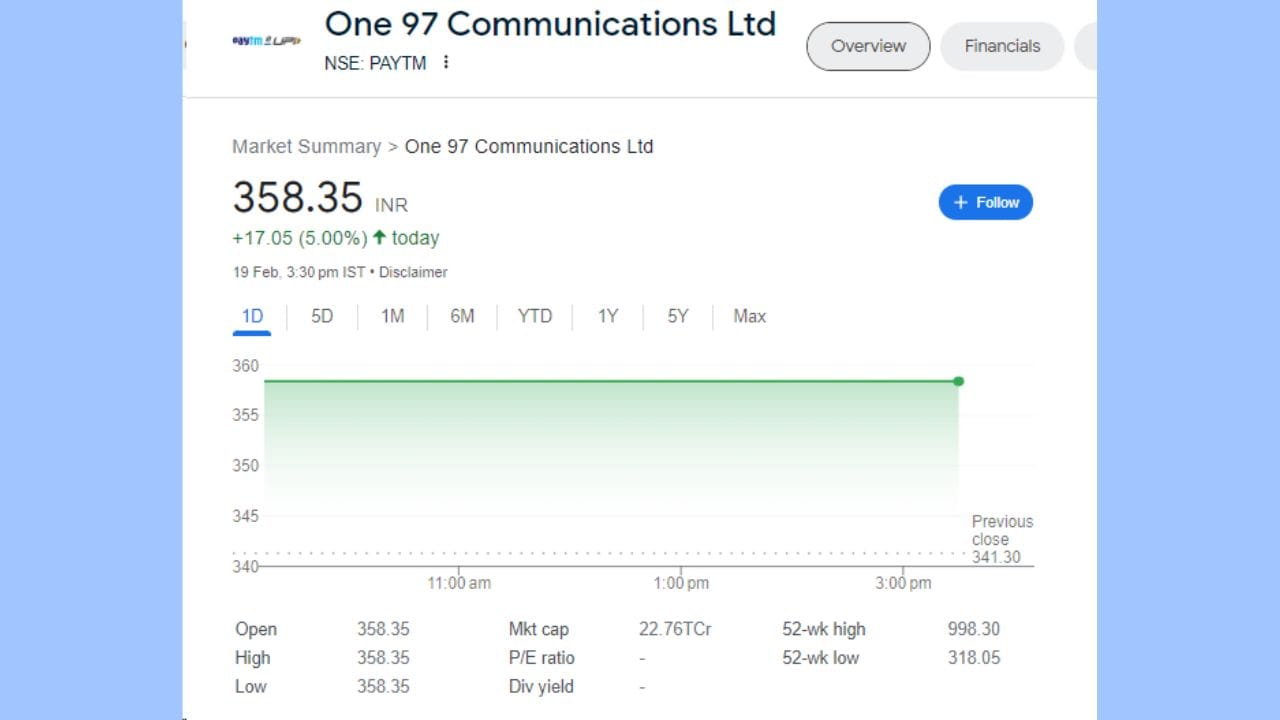Image resolution: width=1280 pixels, height=720 pixels.
Task: Click the One 97 Communications Ltd title
Action: 550,24
